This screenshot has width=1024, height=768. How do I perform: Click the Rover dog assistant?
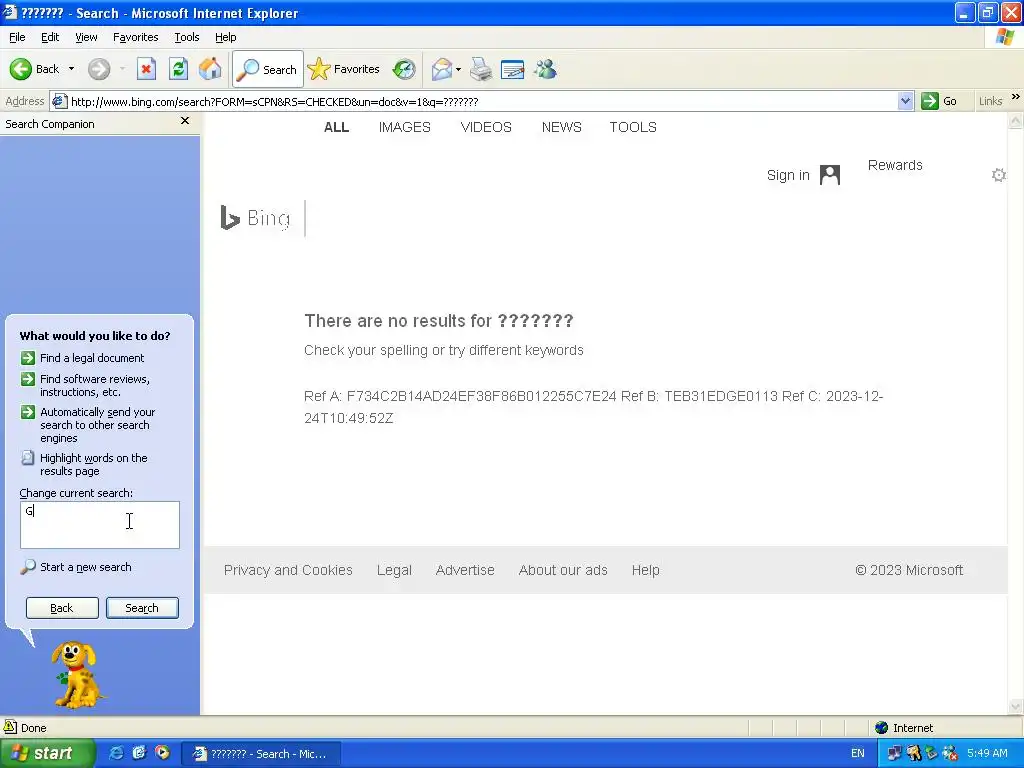pos(76,675)
